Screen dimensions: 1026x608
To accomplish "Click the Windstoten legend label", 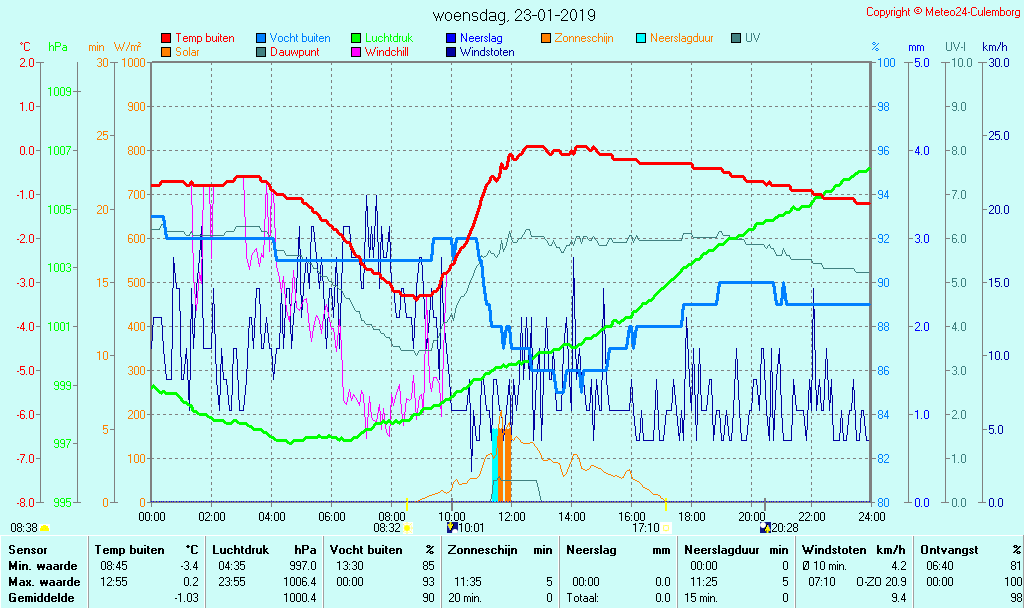I will 487,51.
